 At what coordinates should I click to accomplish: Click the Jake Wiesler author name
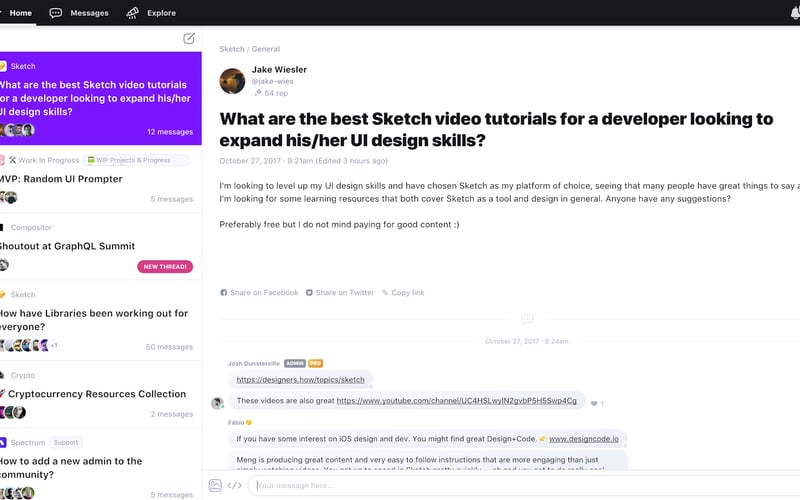pos(279,69)
